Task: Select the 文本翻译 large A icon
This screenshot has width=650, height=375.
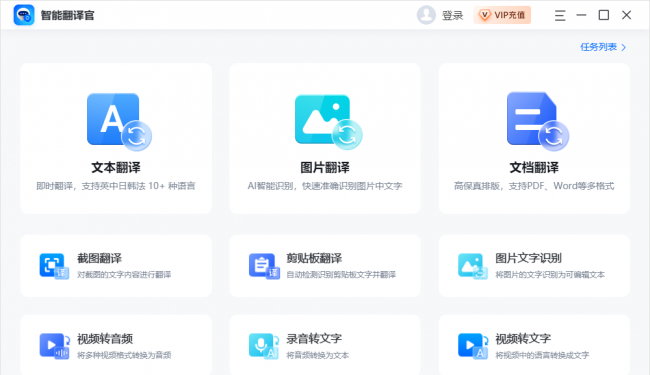Action: pyautogui.click(x=119, y=121)
